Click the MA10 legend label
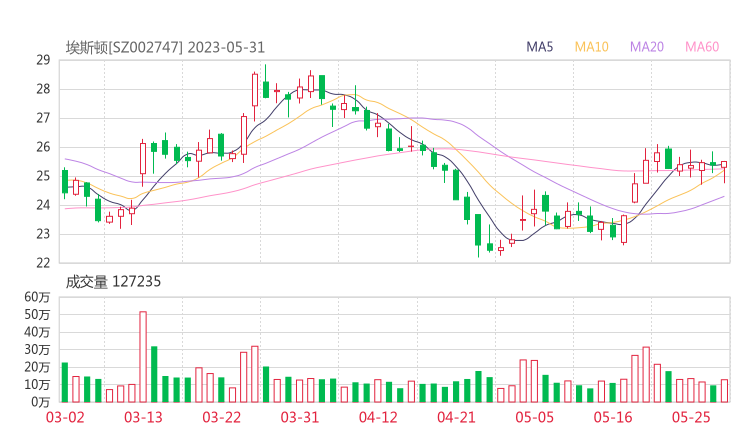 point(591,47)
